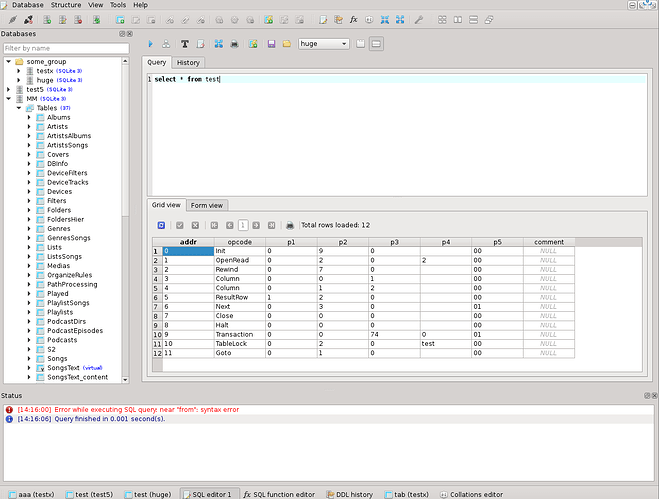
Task: Refresh the grid data with the blue reload icon
Action: click(161, 225)
